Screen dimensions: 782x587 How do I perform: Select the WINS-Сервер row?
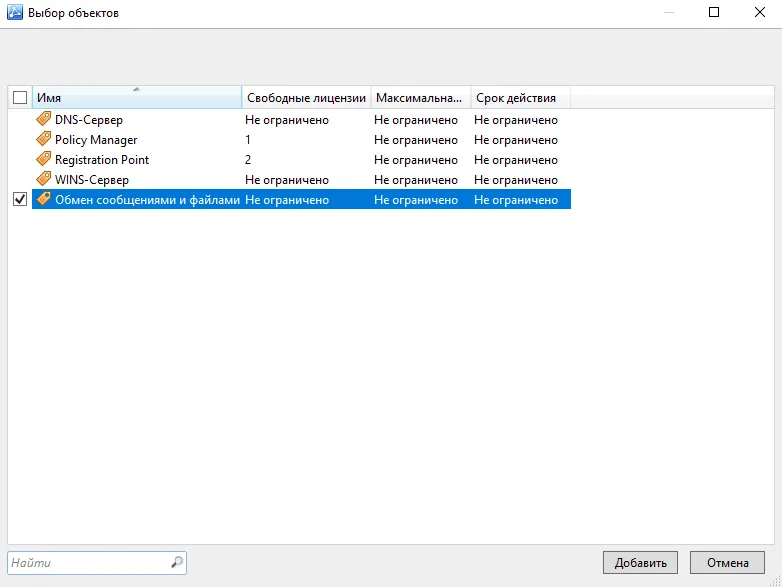[x=301, y=180]
